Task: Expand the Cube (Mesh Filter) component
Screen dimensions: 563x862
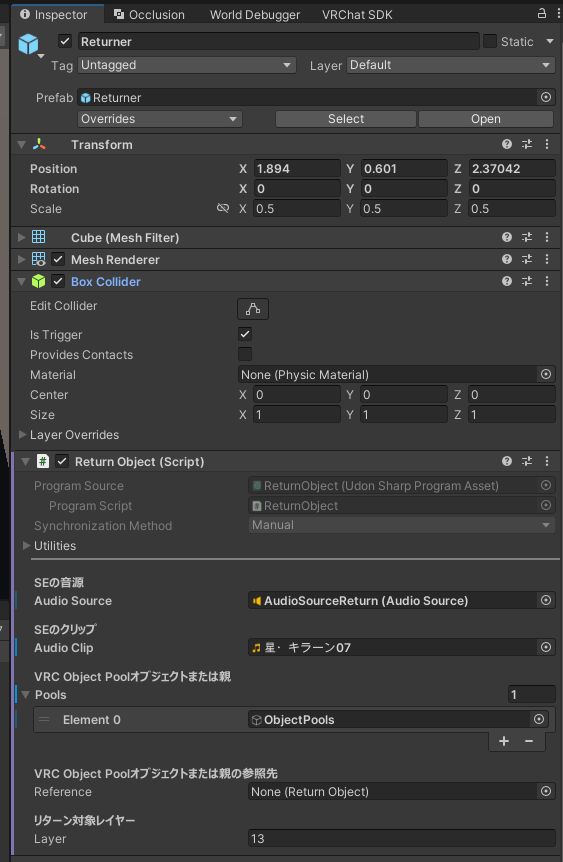Action: 21,237
